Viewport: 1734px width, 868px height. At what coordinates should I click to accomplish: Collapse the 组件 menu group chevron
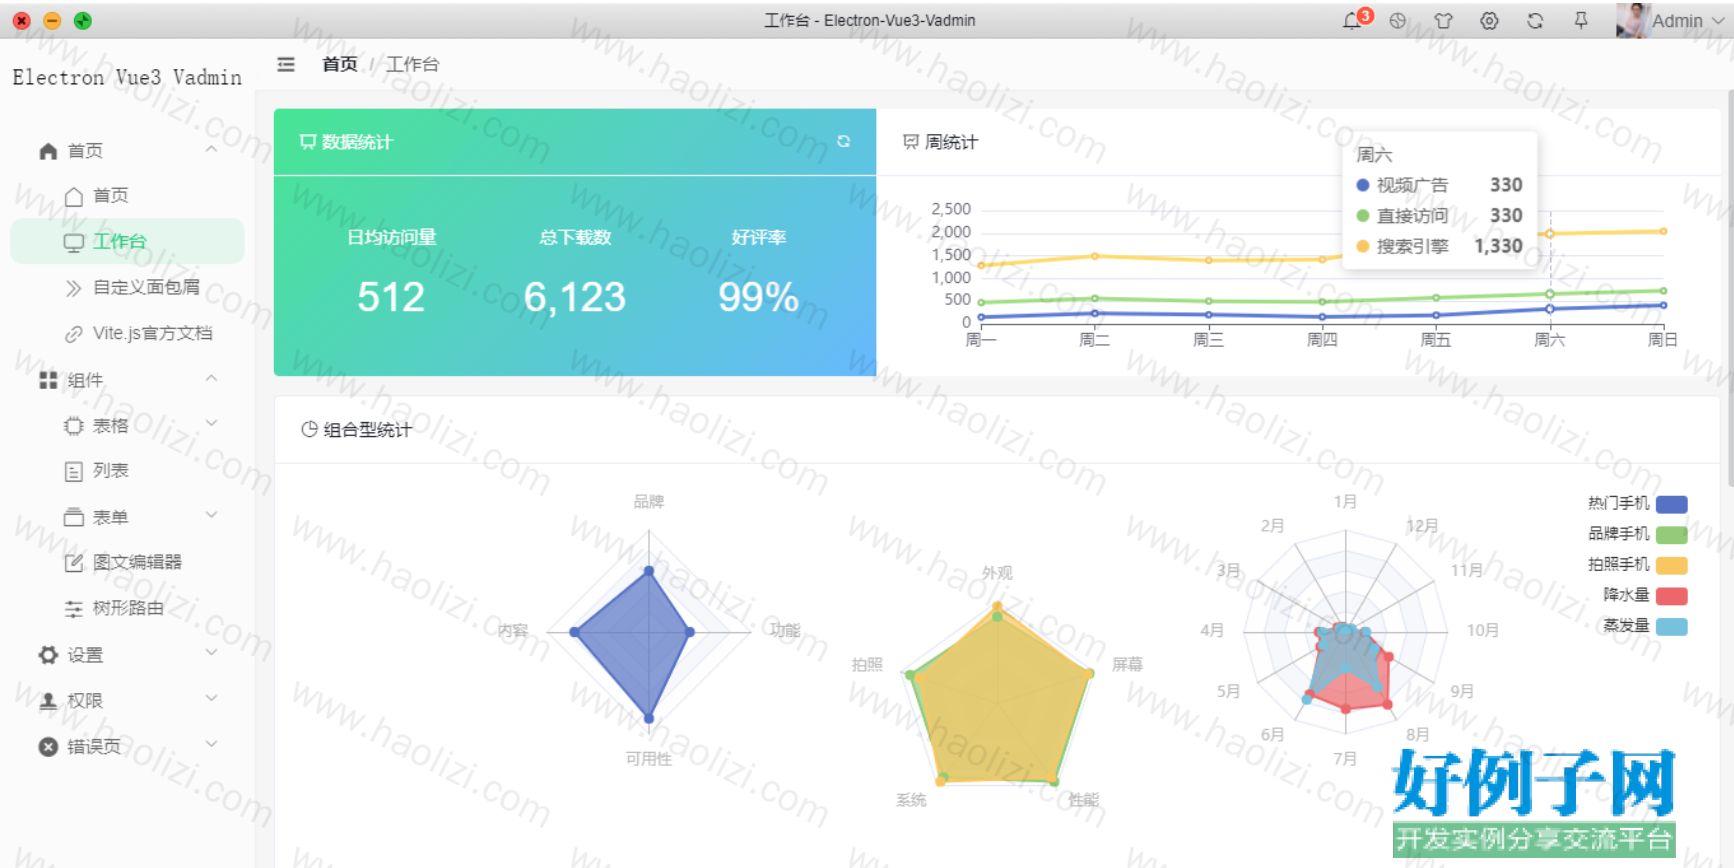click(x=211, y=379)
